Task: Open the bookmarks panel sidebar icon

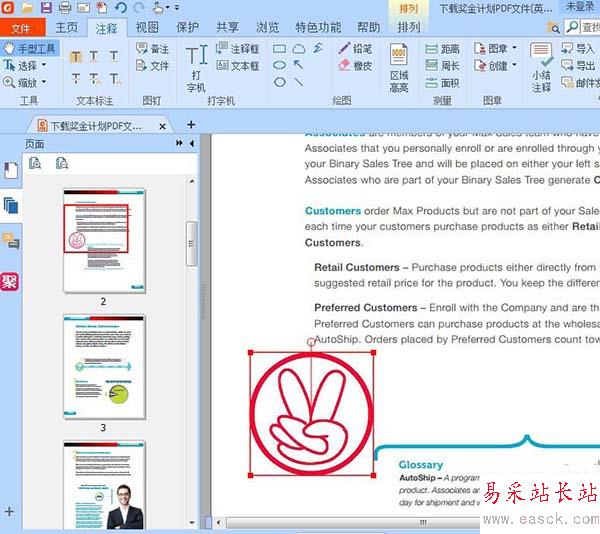Action: point(11,171)
